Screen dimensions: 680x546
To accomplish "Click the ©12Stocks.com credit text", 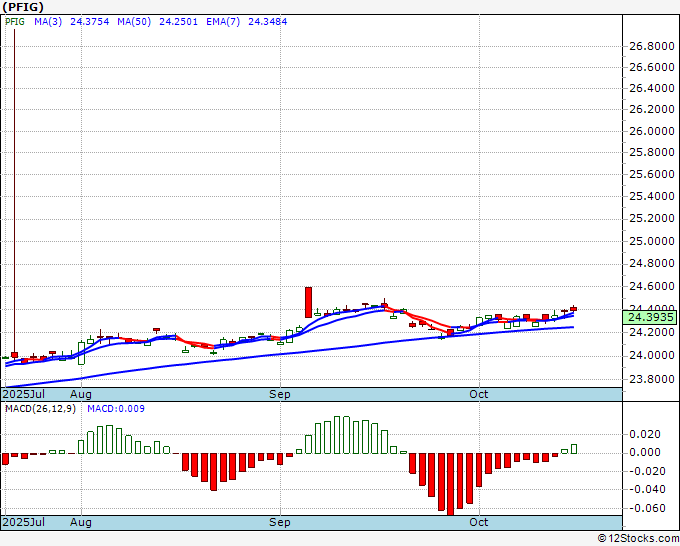I will point(638,539).
